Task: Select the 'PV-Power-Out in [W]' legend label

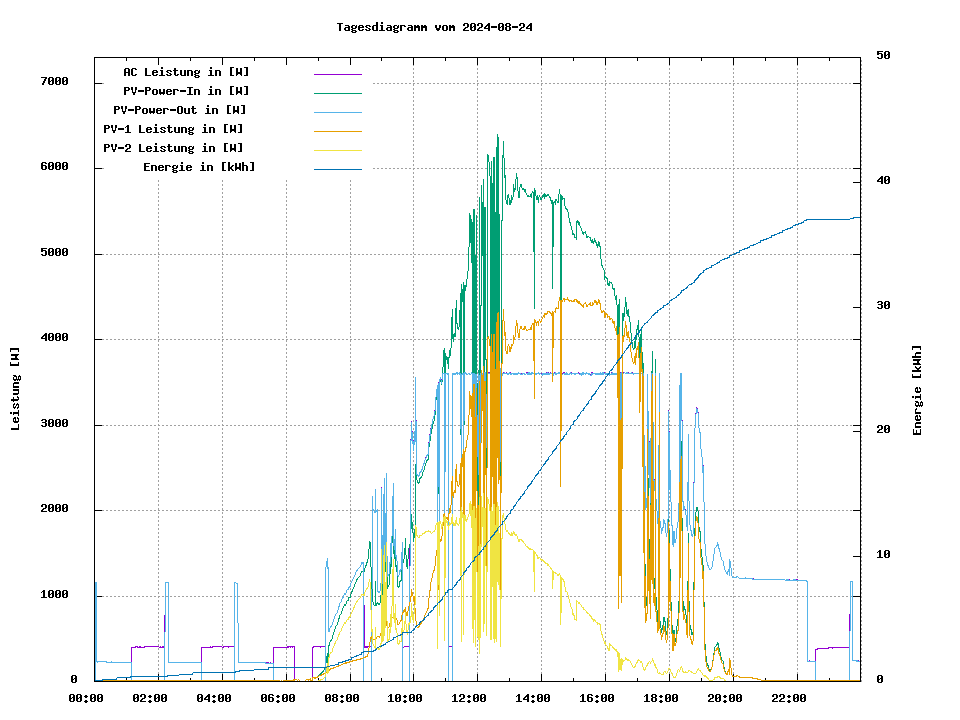Action: point(179,111)
